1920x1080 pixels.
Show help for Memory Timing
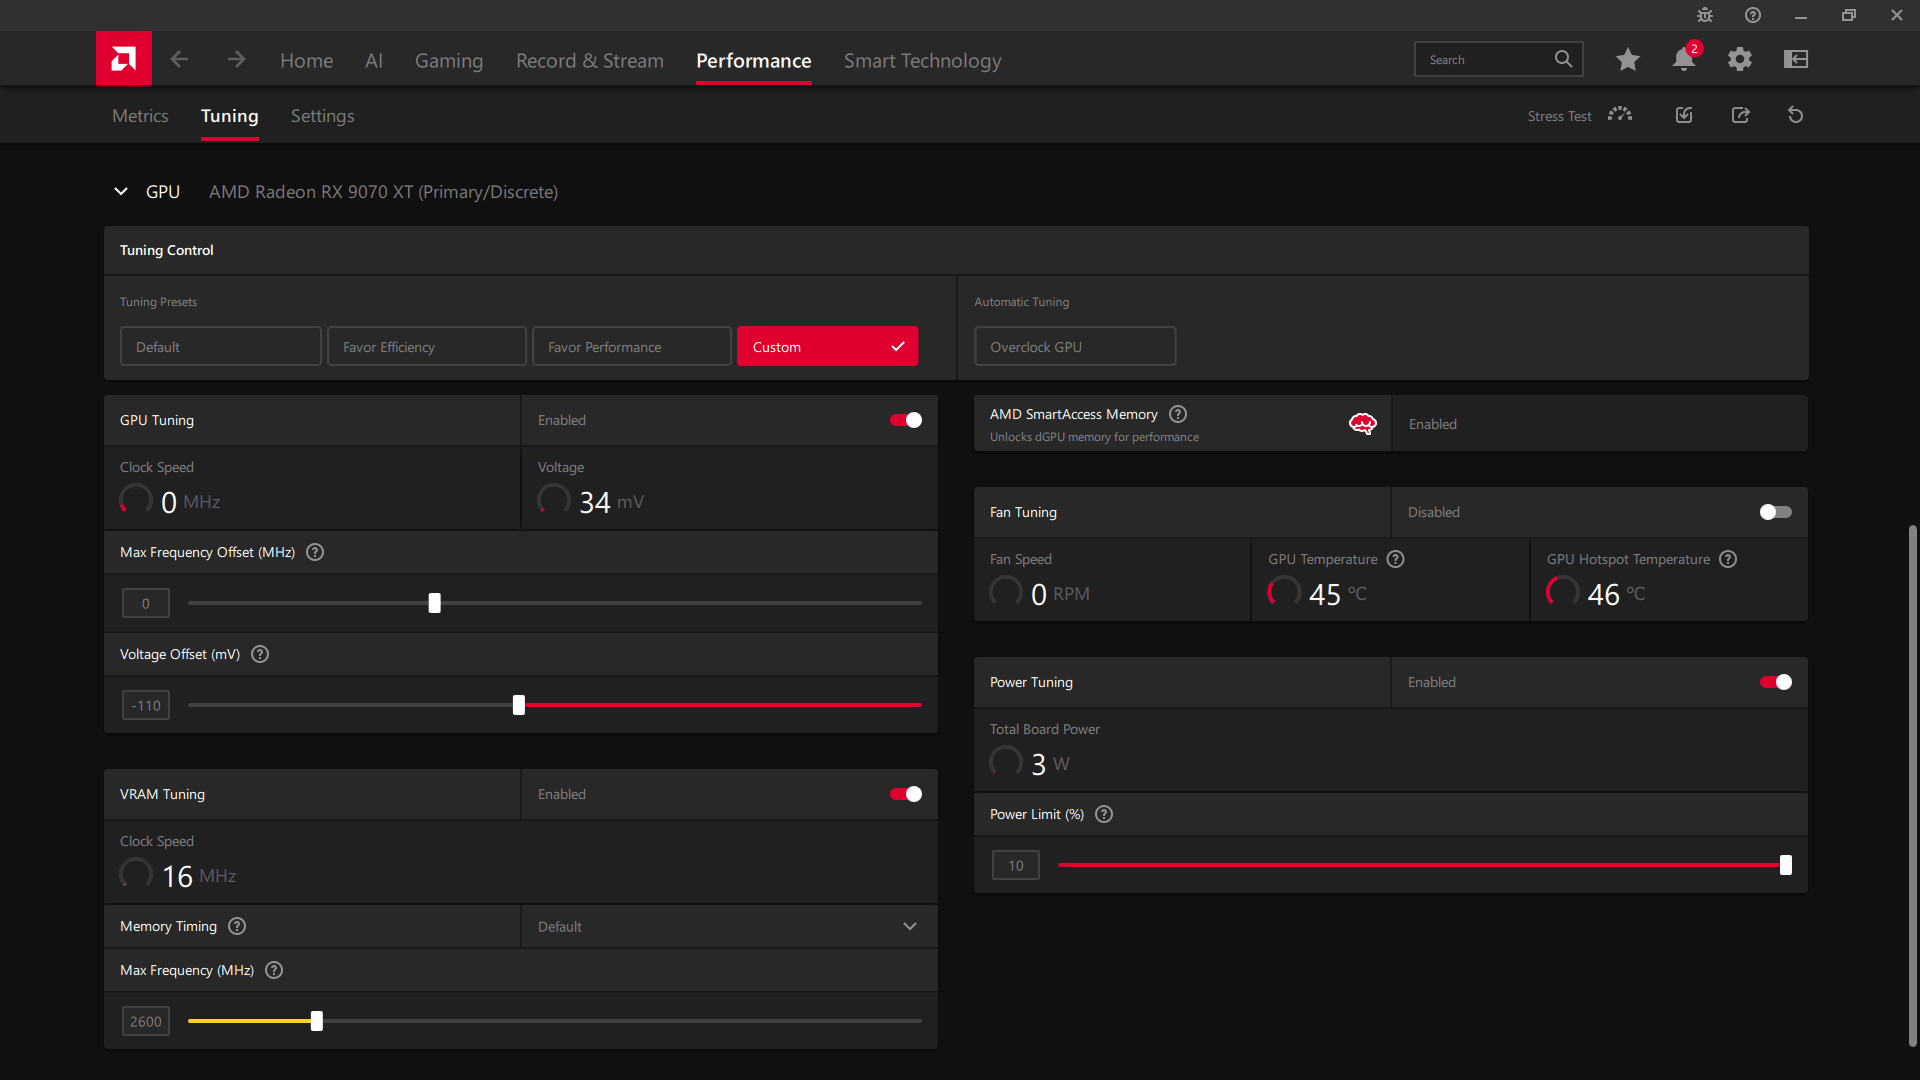237,926
